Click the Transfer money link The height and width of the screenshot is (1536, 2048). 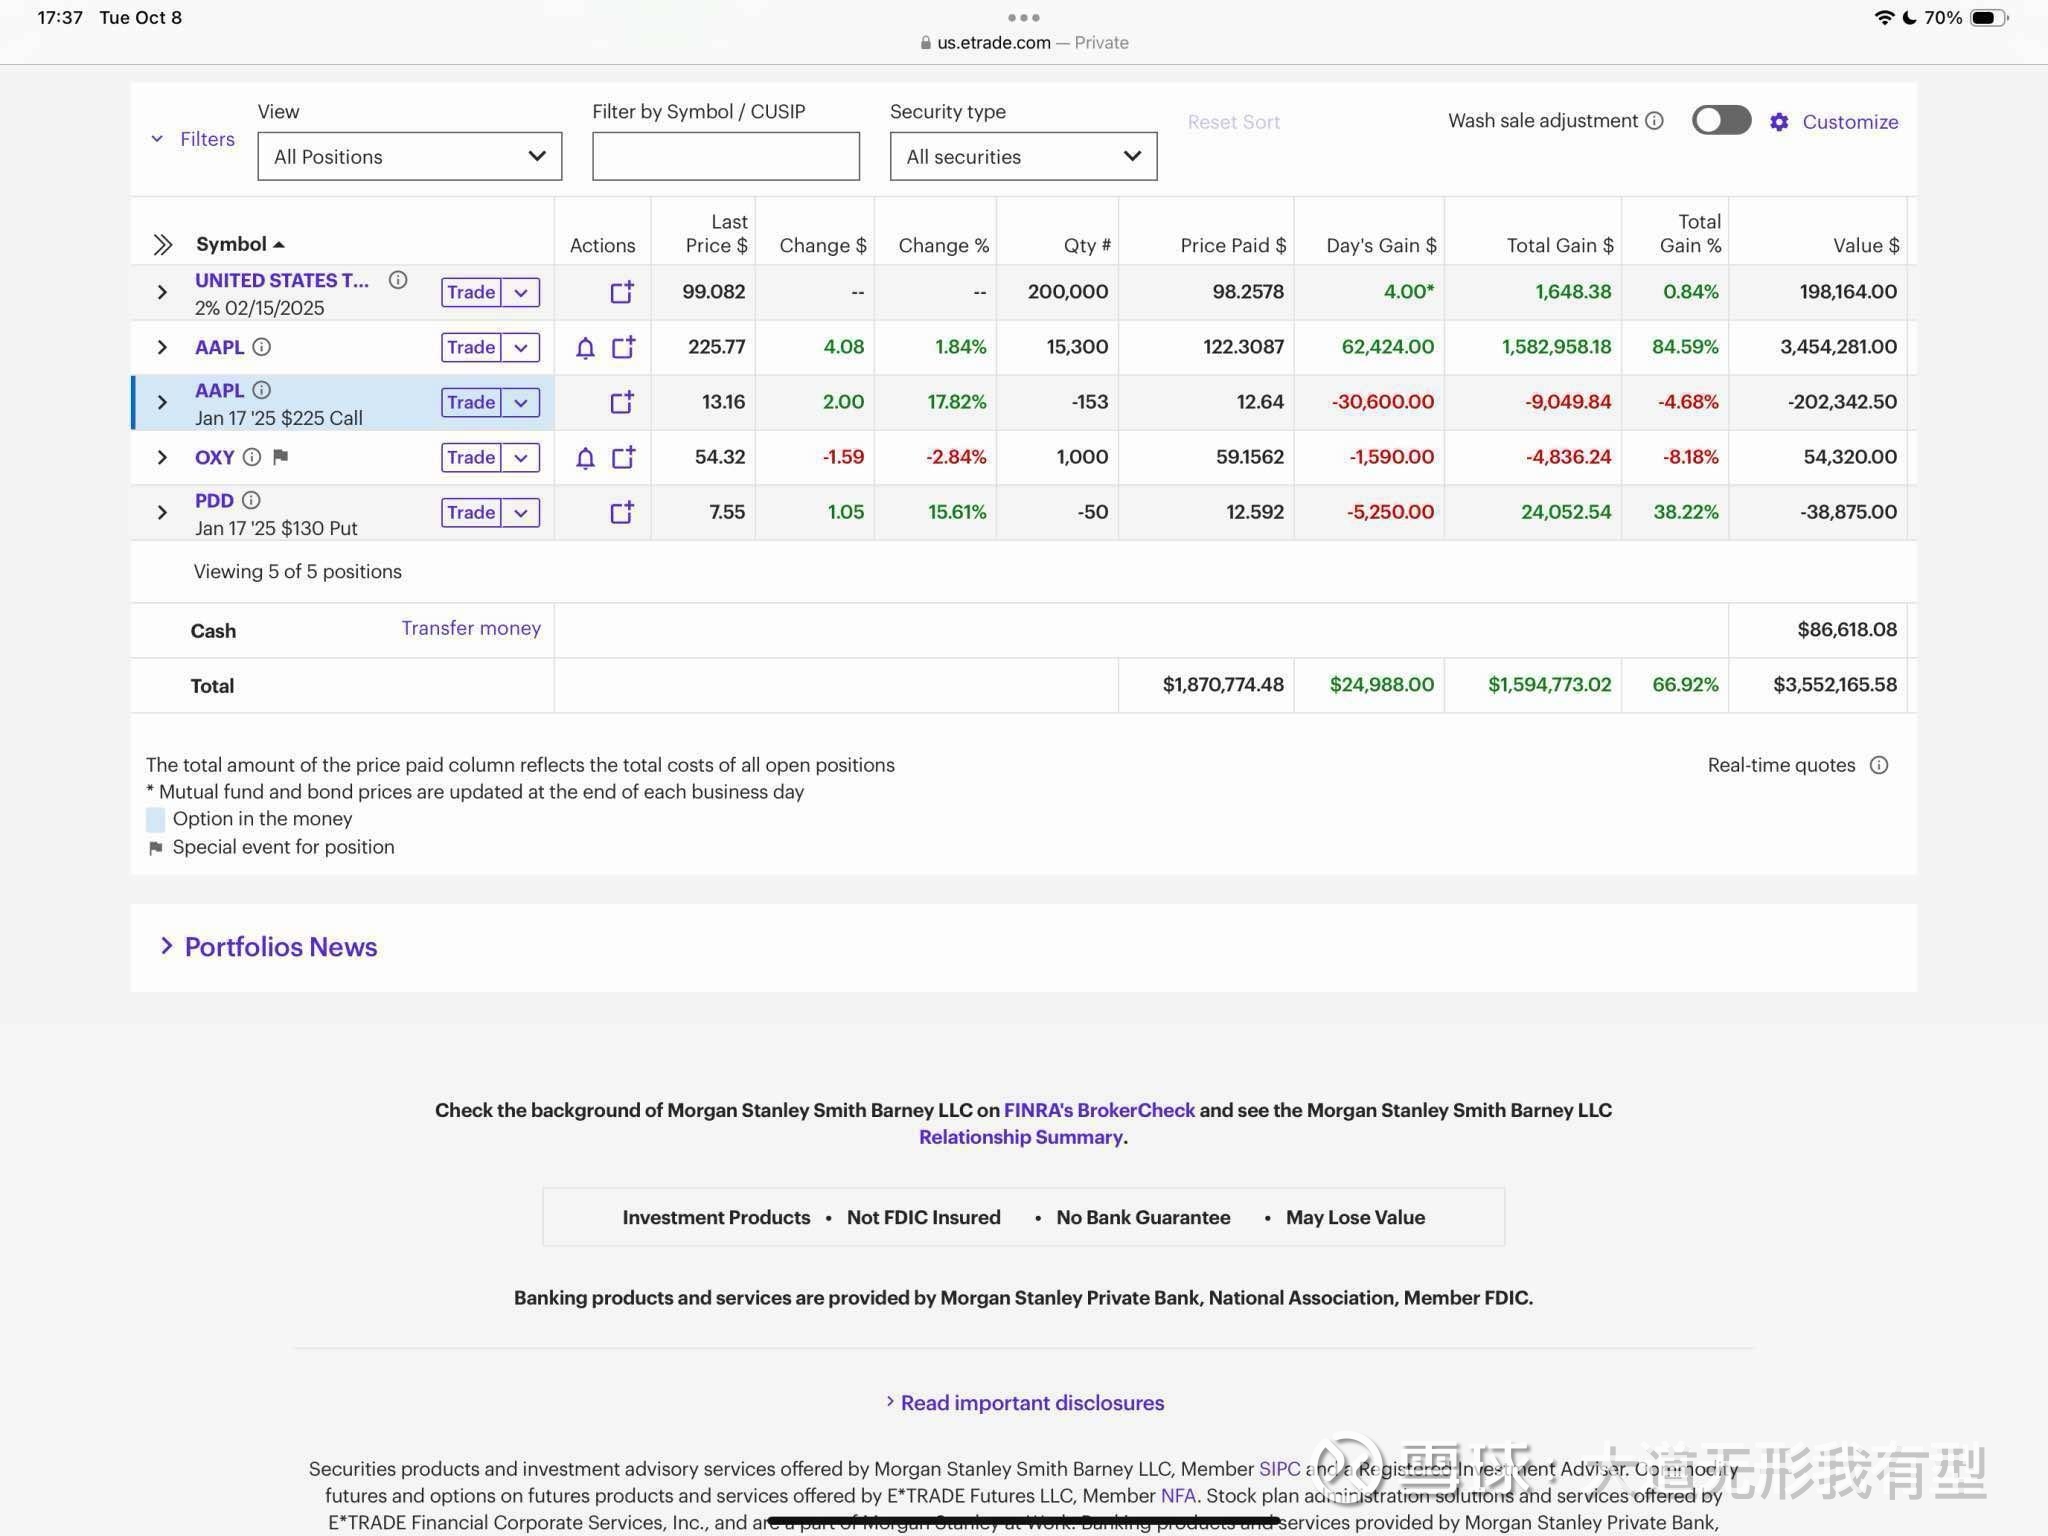[471, 628]
